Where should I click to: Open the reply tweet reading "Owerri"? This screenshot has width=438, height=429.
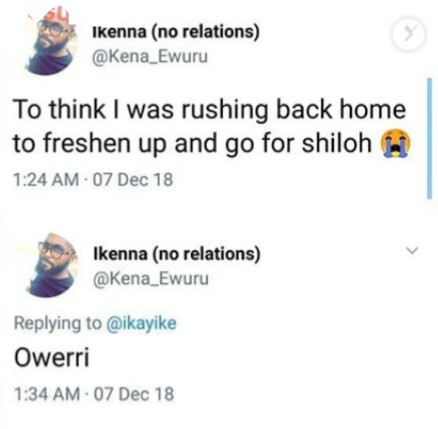[52, 358]
